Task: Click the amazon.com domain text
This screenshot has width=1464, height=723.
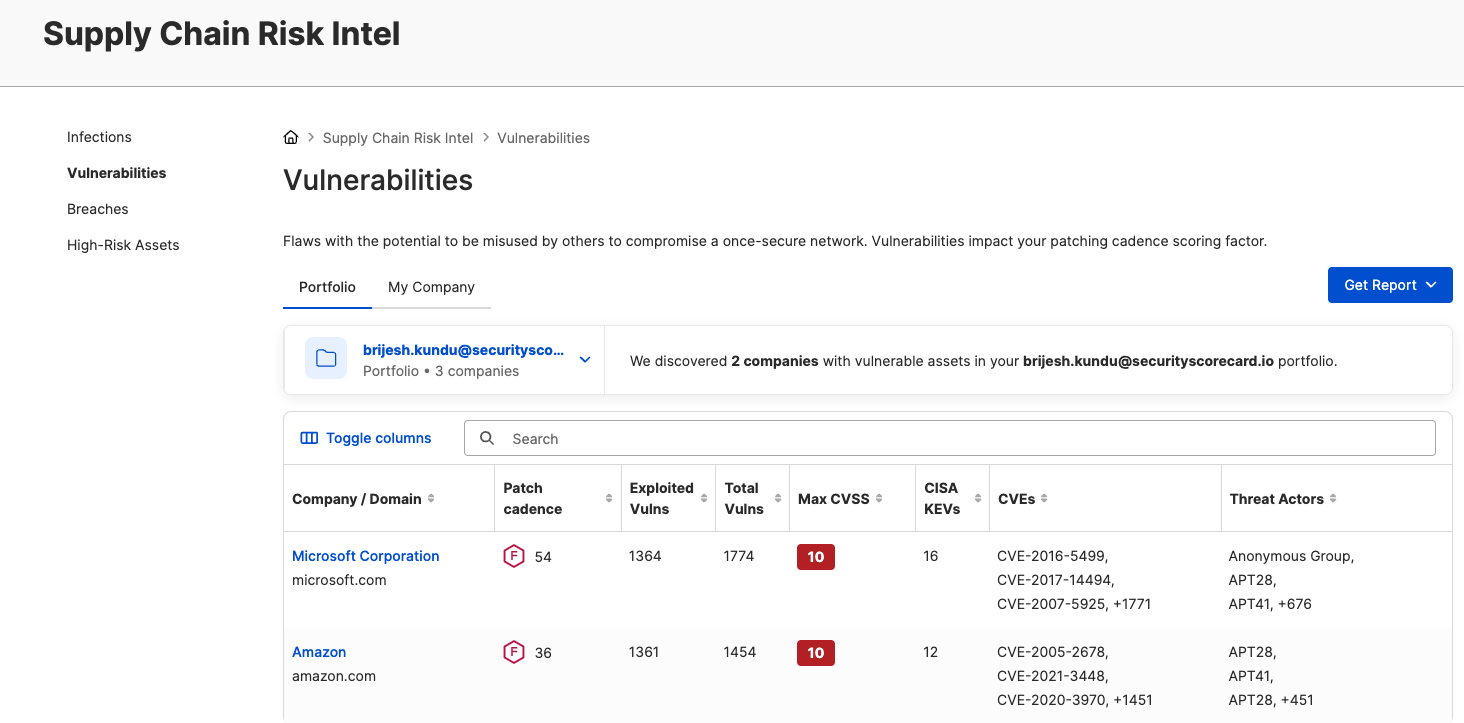Action: (334, 676)
